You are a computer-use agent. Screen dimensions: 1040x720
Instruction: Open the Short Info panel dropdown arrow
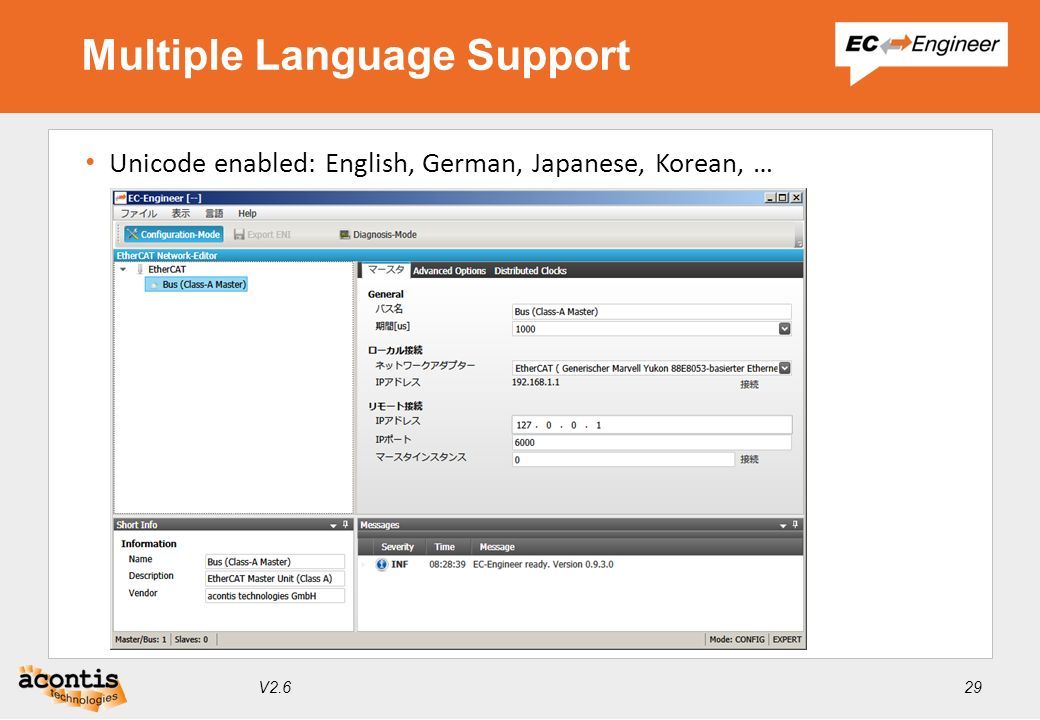333,525
